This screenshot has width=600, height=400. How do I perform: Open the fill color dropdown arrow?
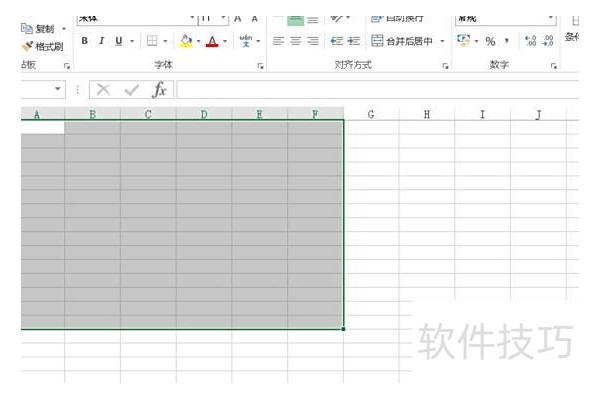pyautogui.click(x=198, y=41)
